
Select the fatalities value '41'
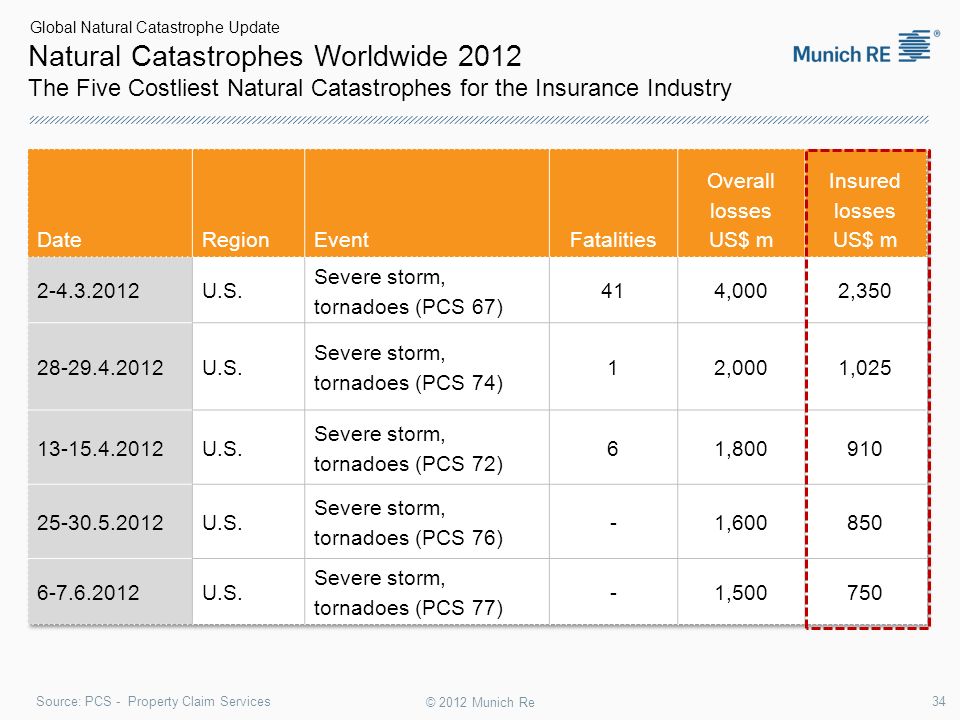click(x=612, y=290)
